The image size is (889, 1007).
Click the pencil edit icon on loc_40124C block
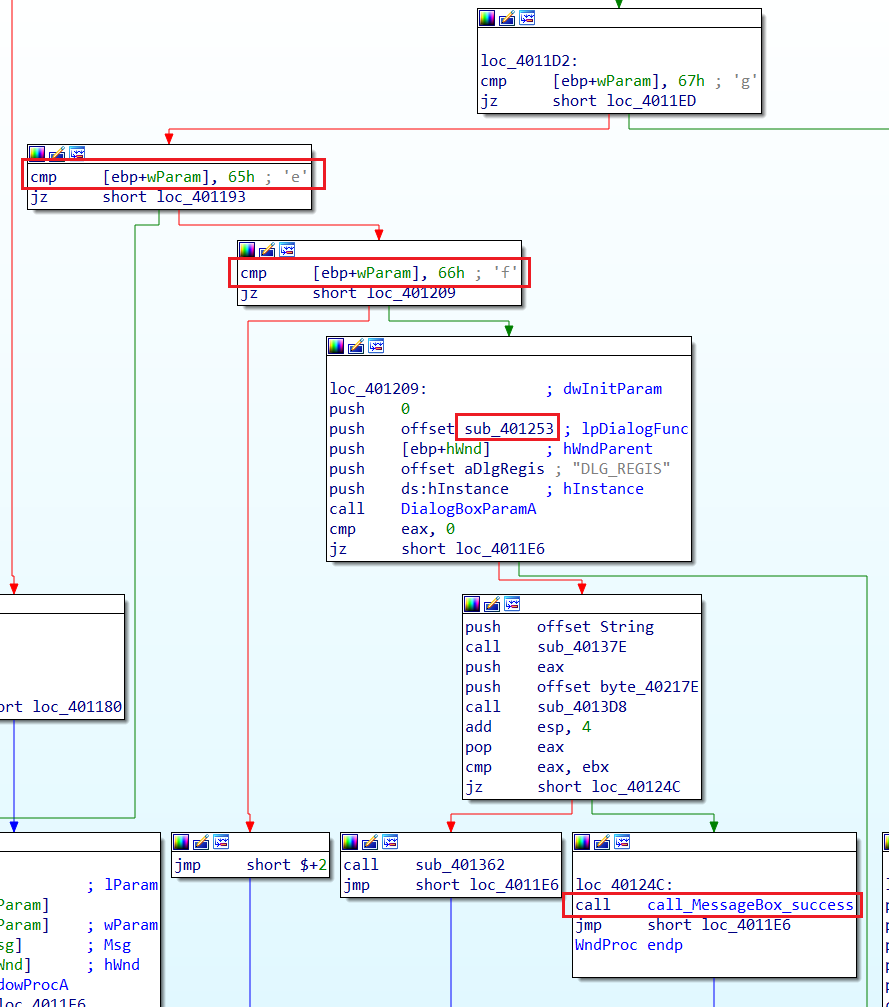tap(602, 842)
